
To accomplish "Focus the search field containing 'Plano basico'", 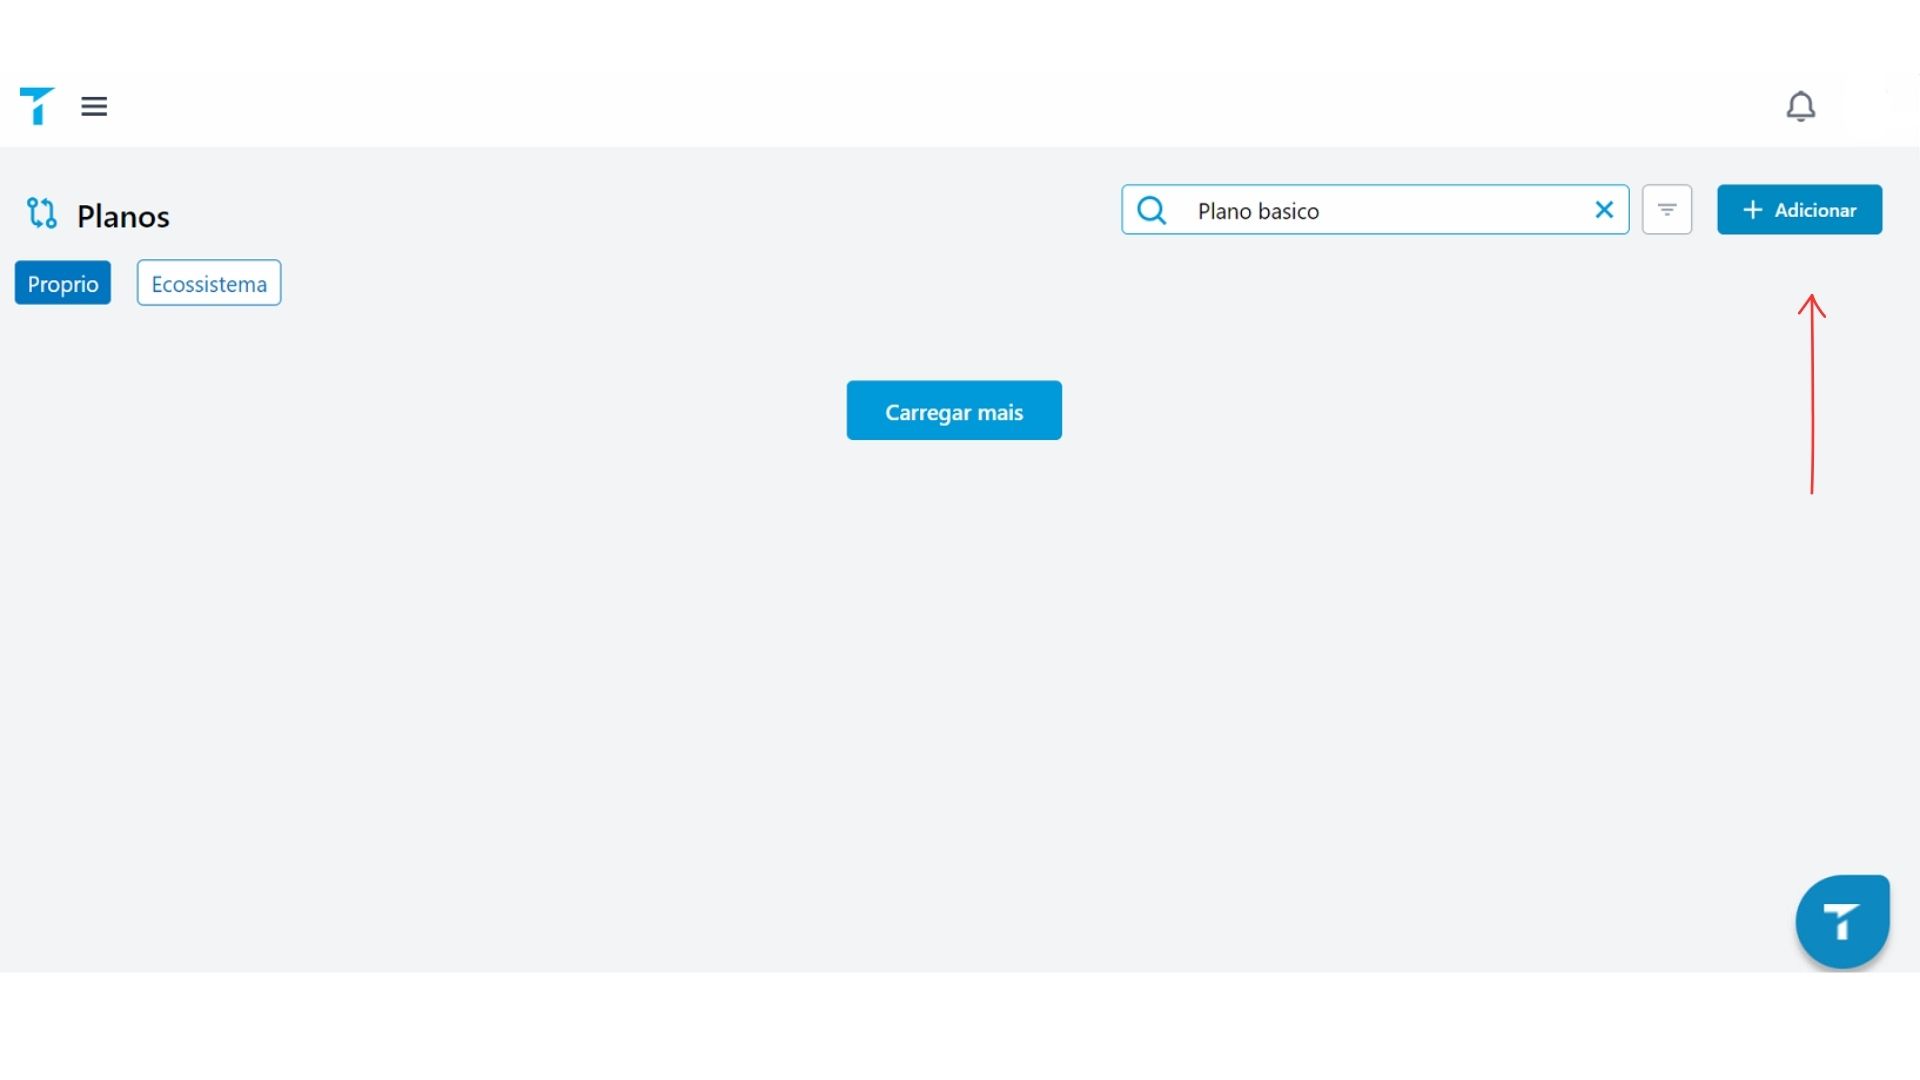I will point(1375,210).
